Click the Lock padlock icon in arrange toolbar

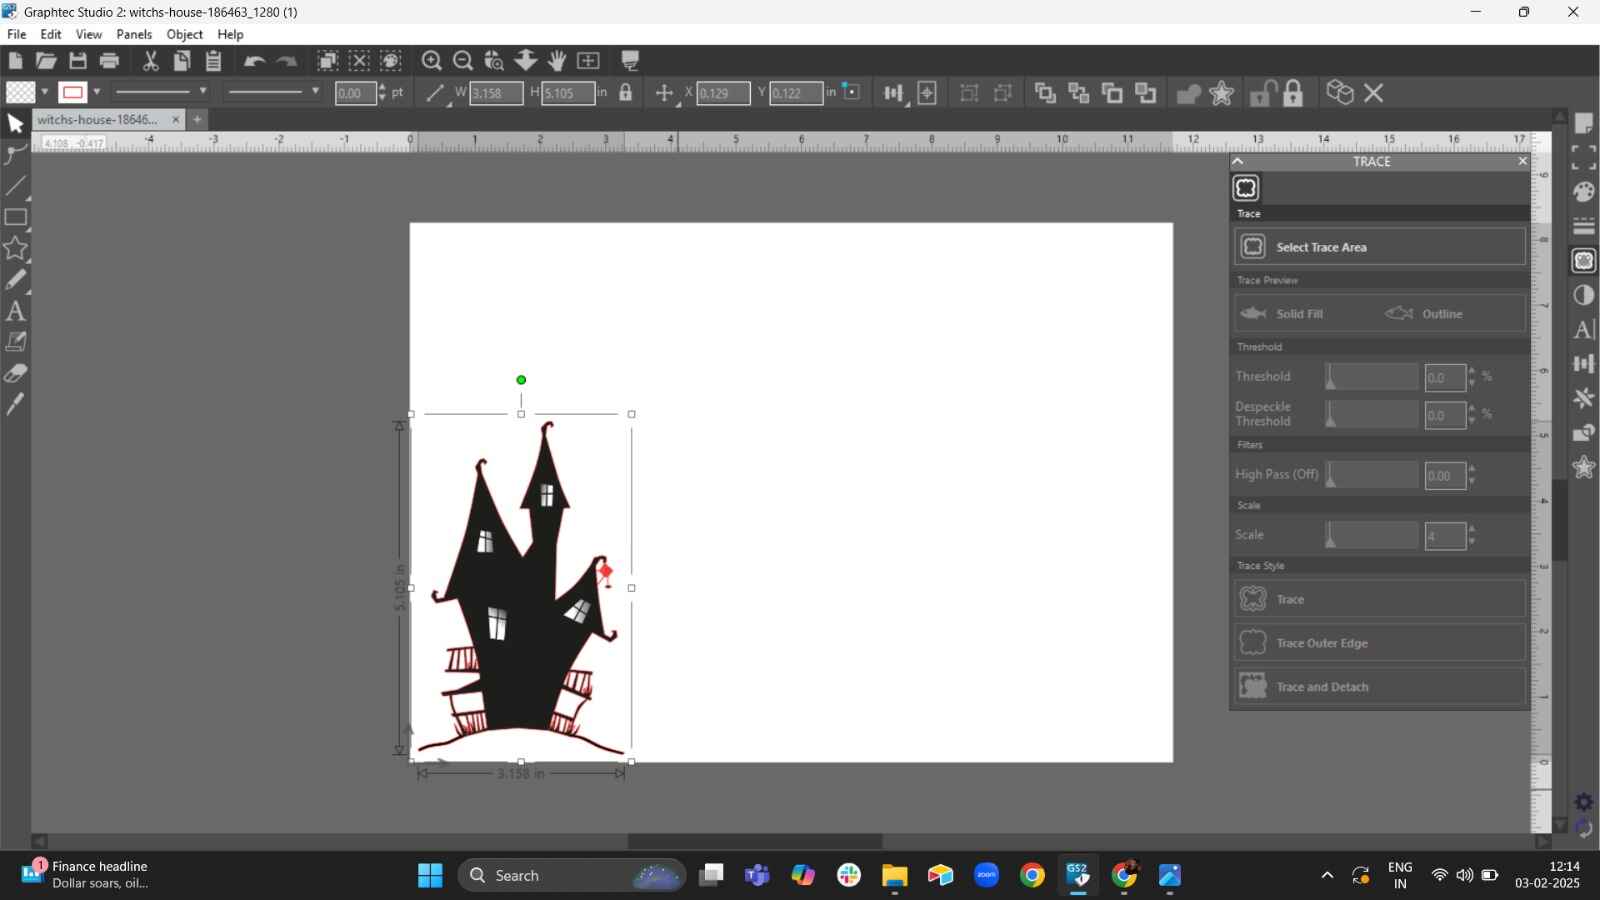[1293, 93]
